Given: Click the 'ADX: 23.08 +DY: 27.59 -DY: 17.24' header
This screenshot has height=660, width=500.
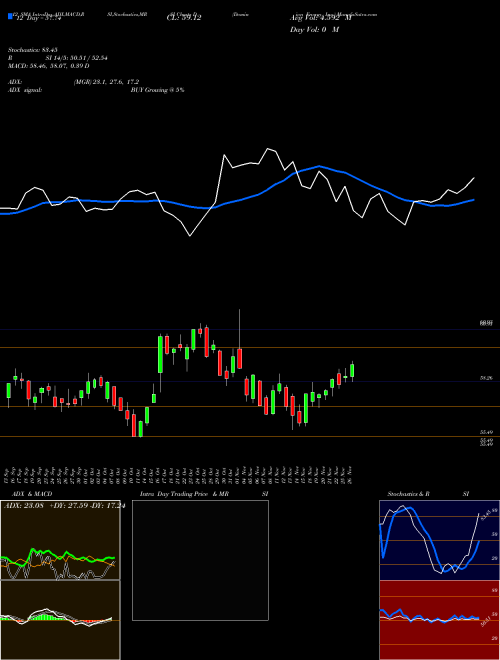Looking at the screenshot, I should tap(64, 506).
